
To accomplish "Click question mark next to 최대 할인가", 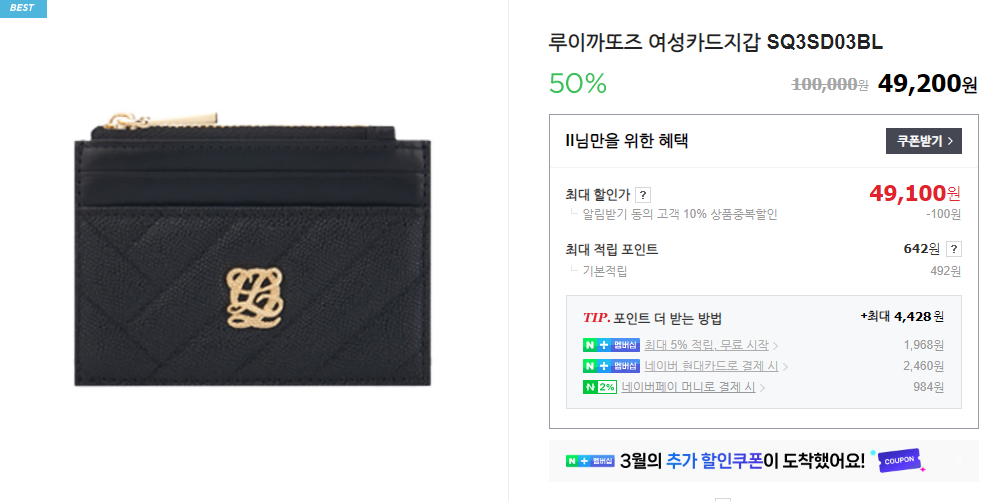I will (642, 195).
